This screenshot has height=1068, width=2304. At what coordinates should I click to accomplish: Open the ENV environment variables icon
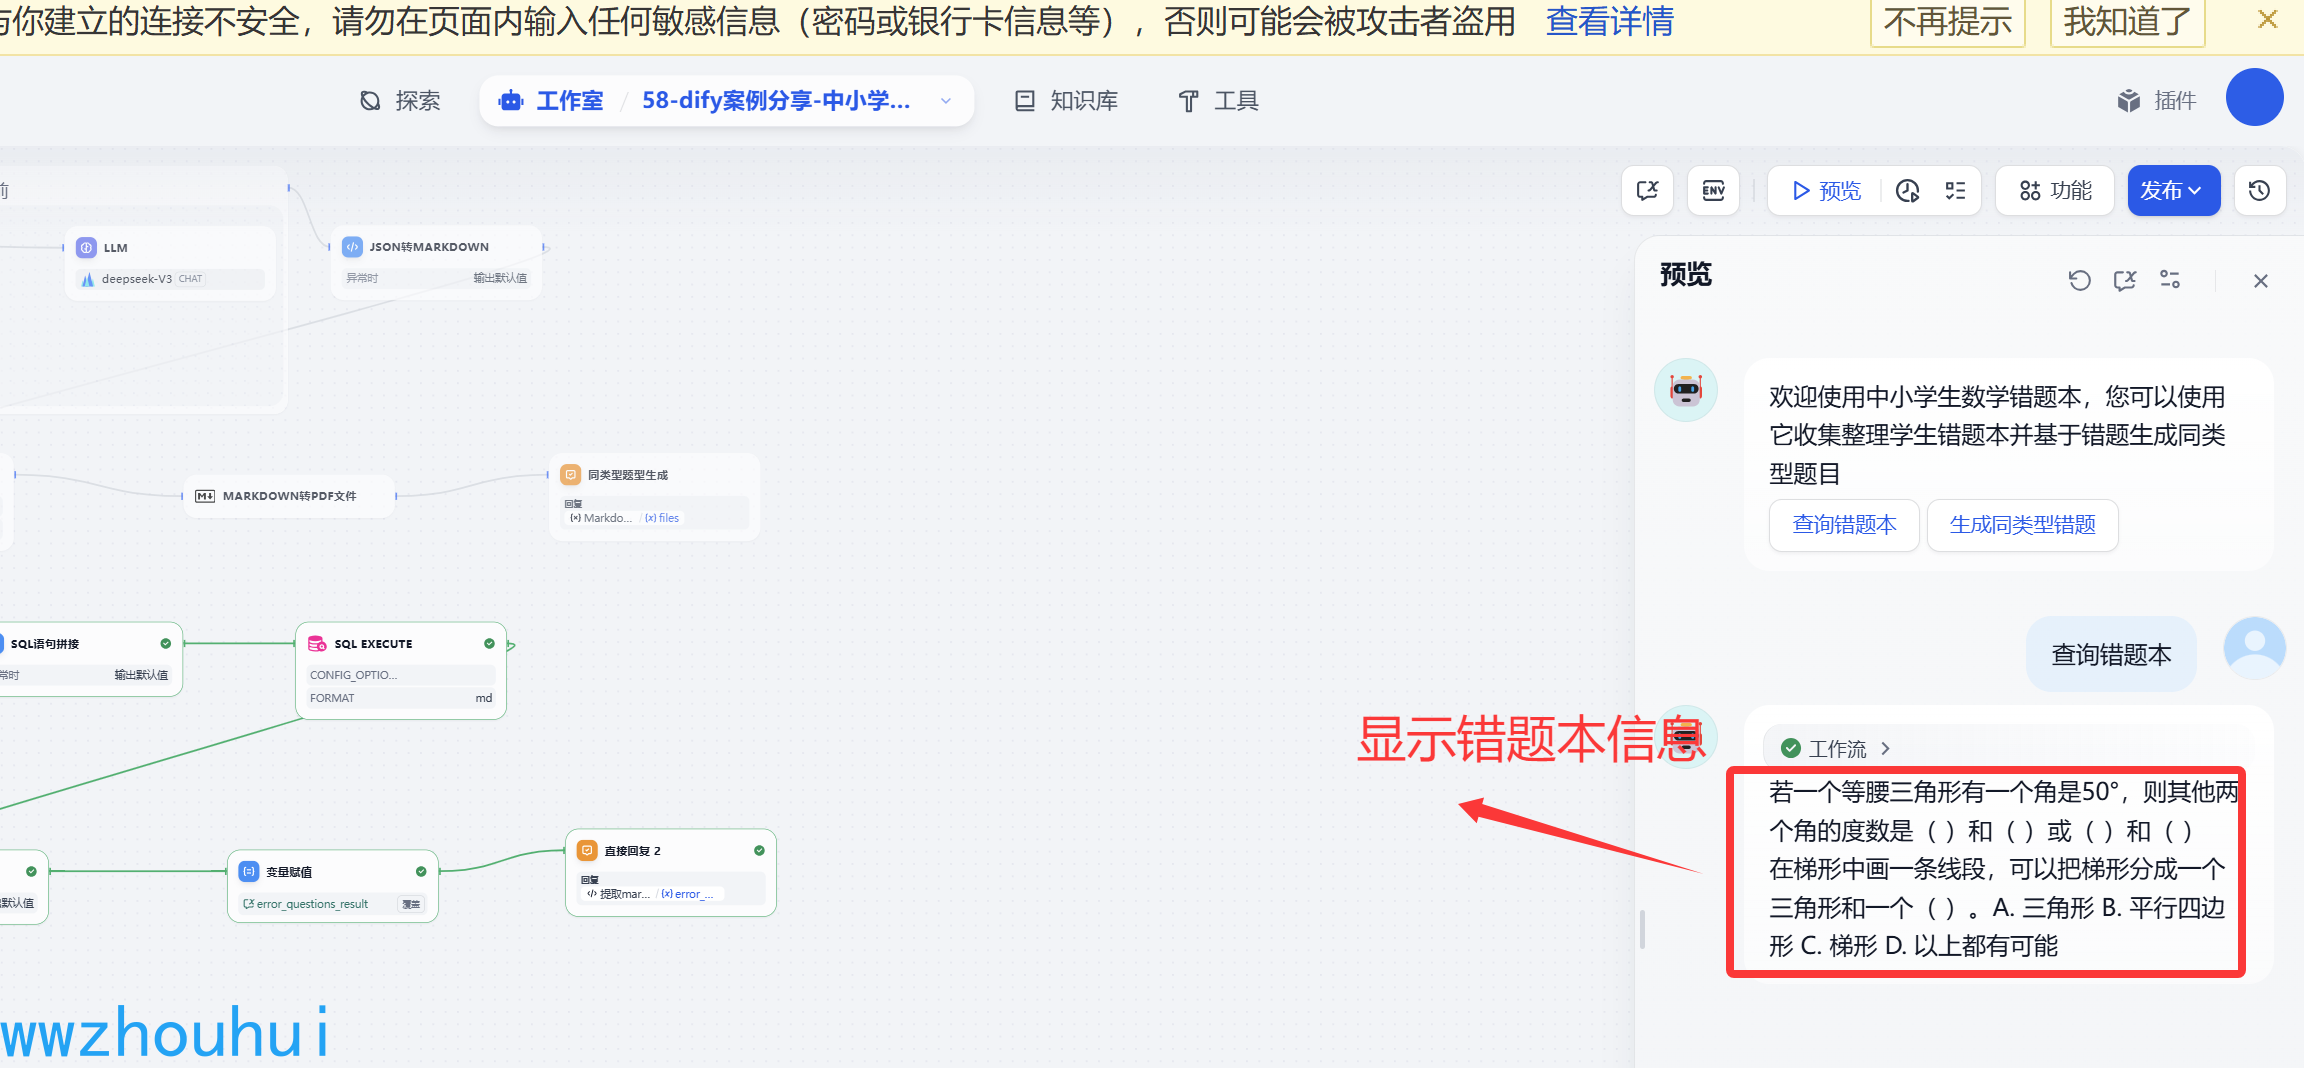[x=1713, y=190]
